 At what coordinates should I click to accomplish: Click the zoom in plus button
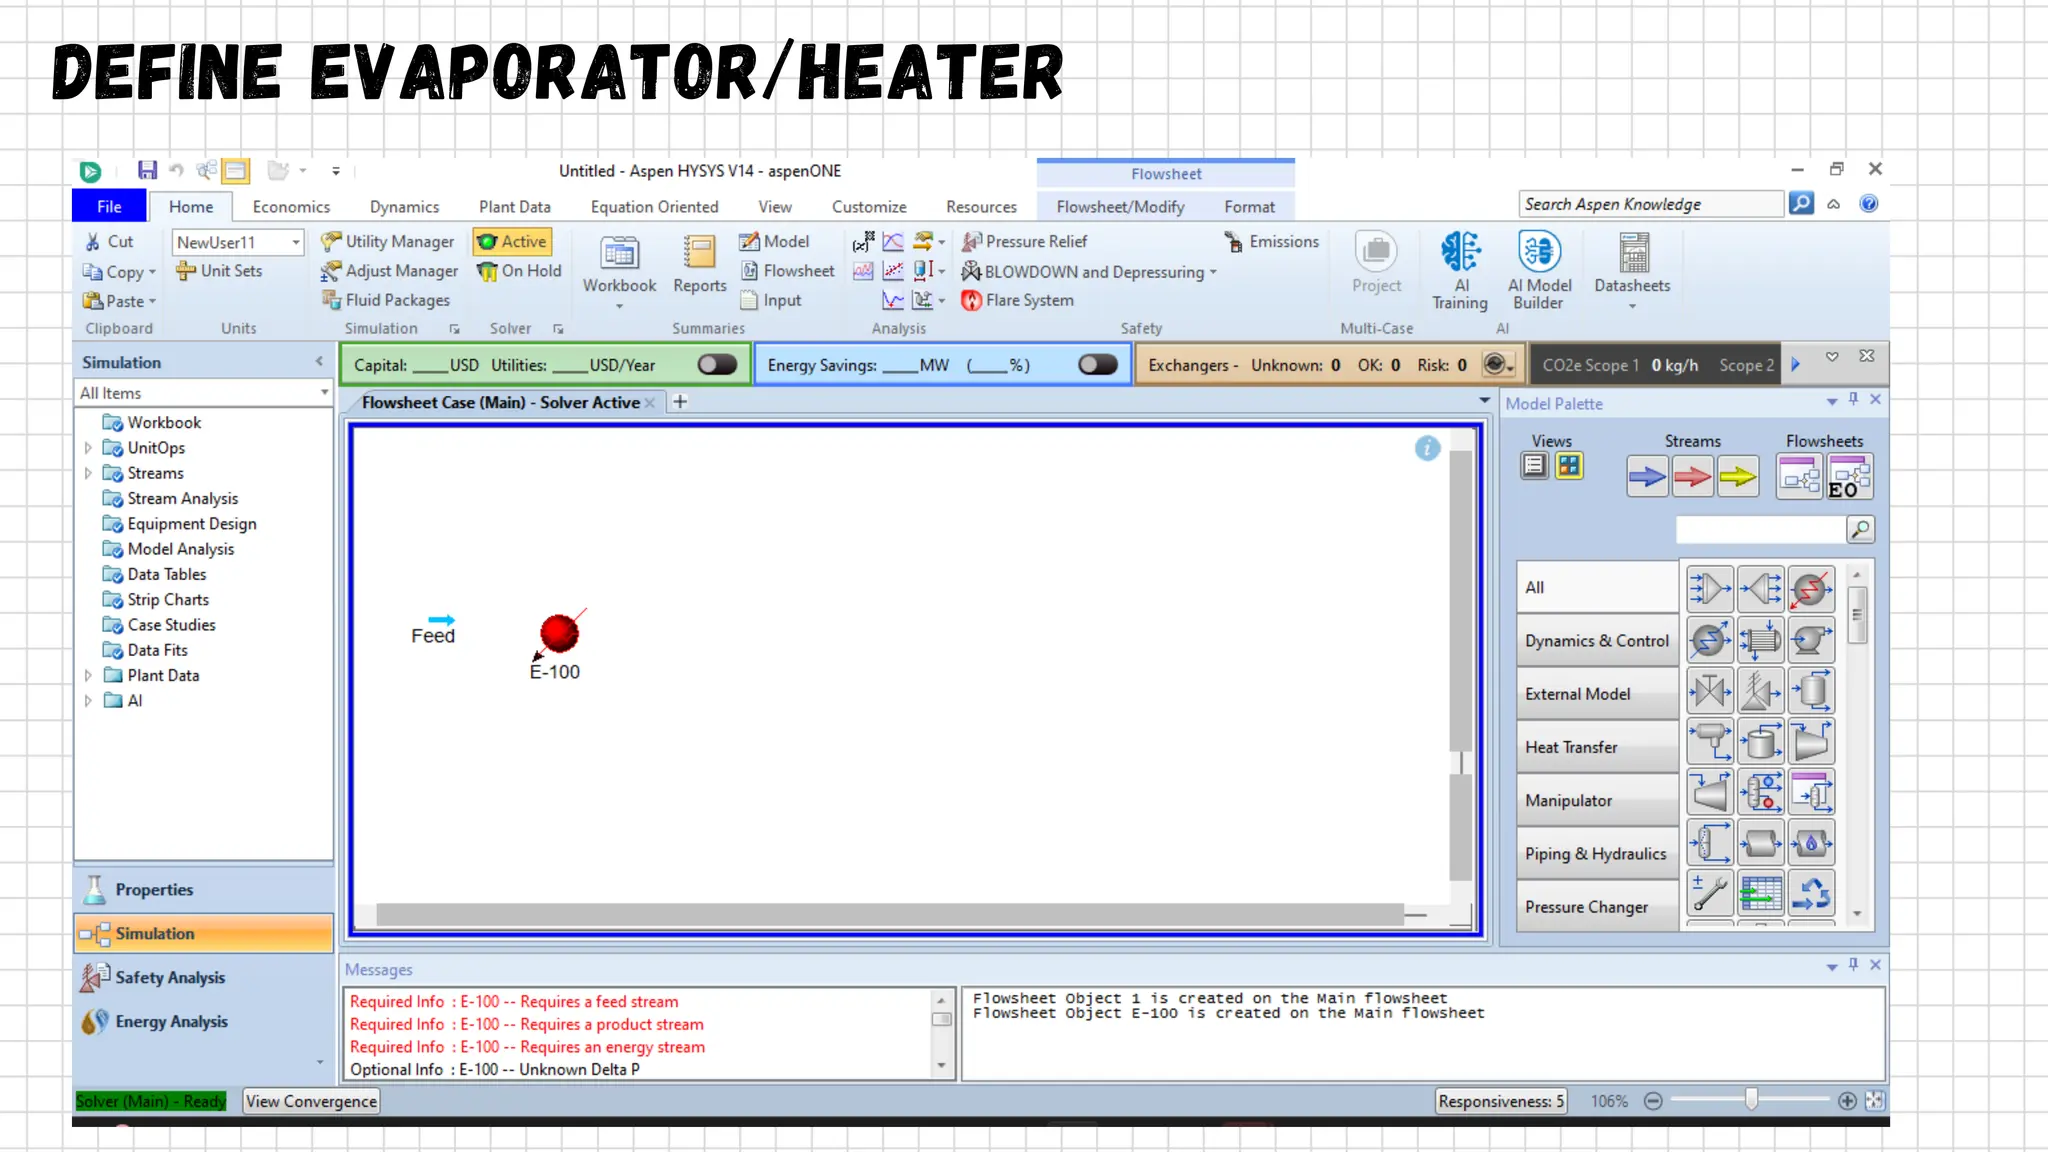click(1847, 1101)
